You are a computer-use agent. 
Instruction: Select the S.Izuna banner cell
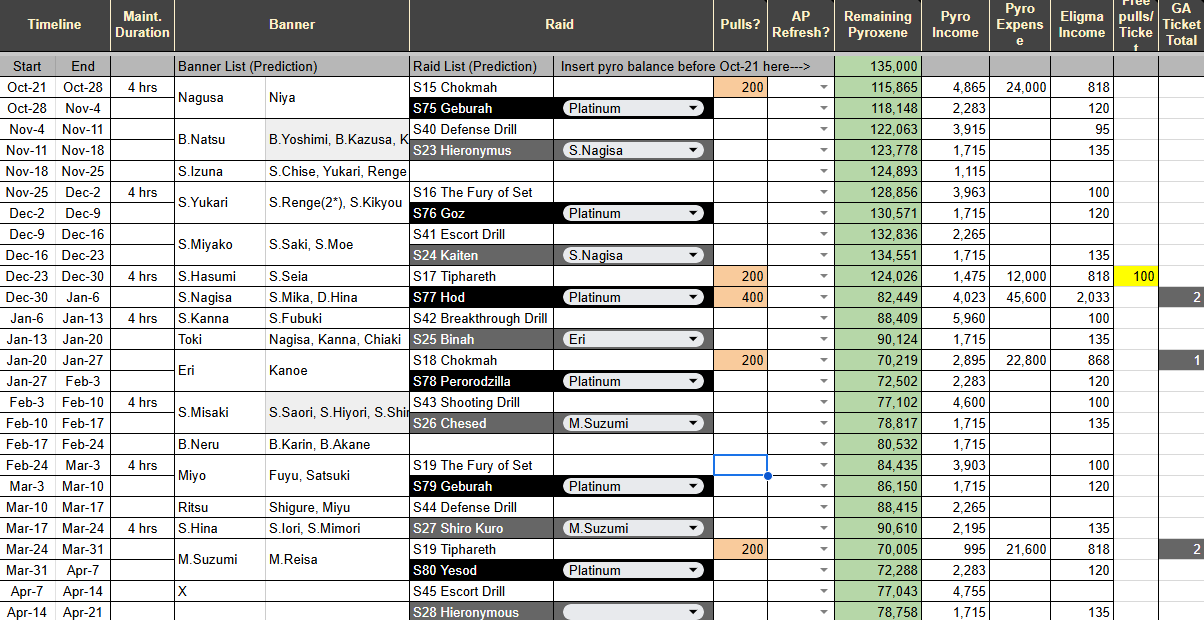coord(220,171)
